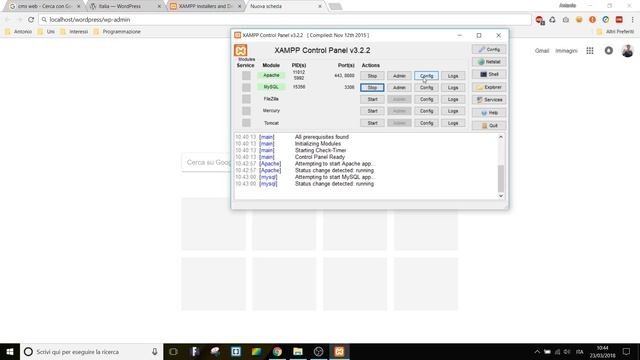Open the FileZilla Logs dropdown
The image size is (640, 360).
pos(453,100)
